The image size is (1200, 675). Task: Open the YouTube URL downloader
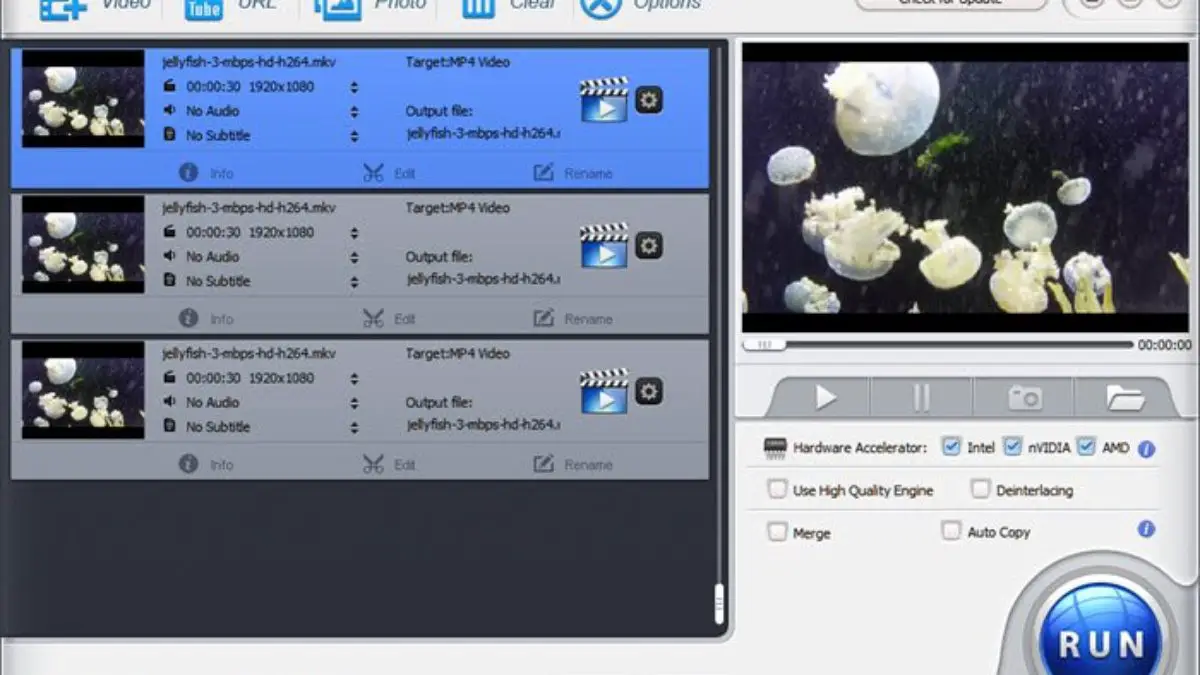(x=204, y=8)
